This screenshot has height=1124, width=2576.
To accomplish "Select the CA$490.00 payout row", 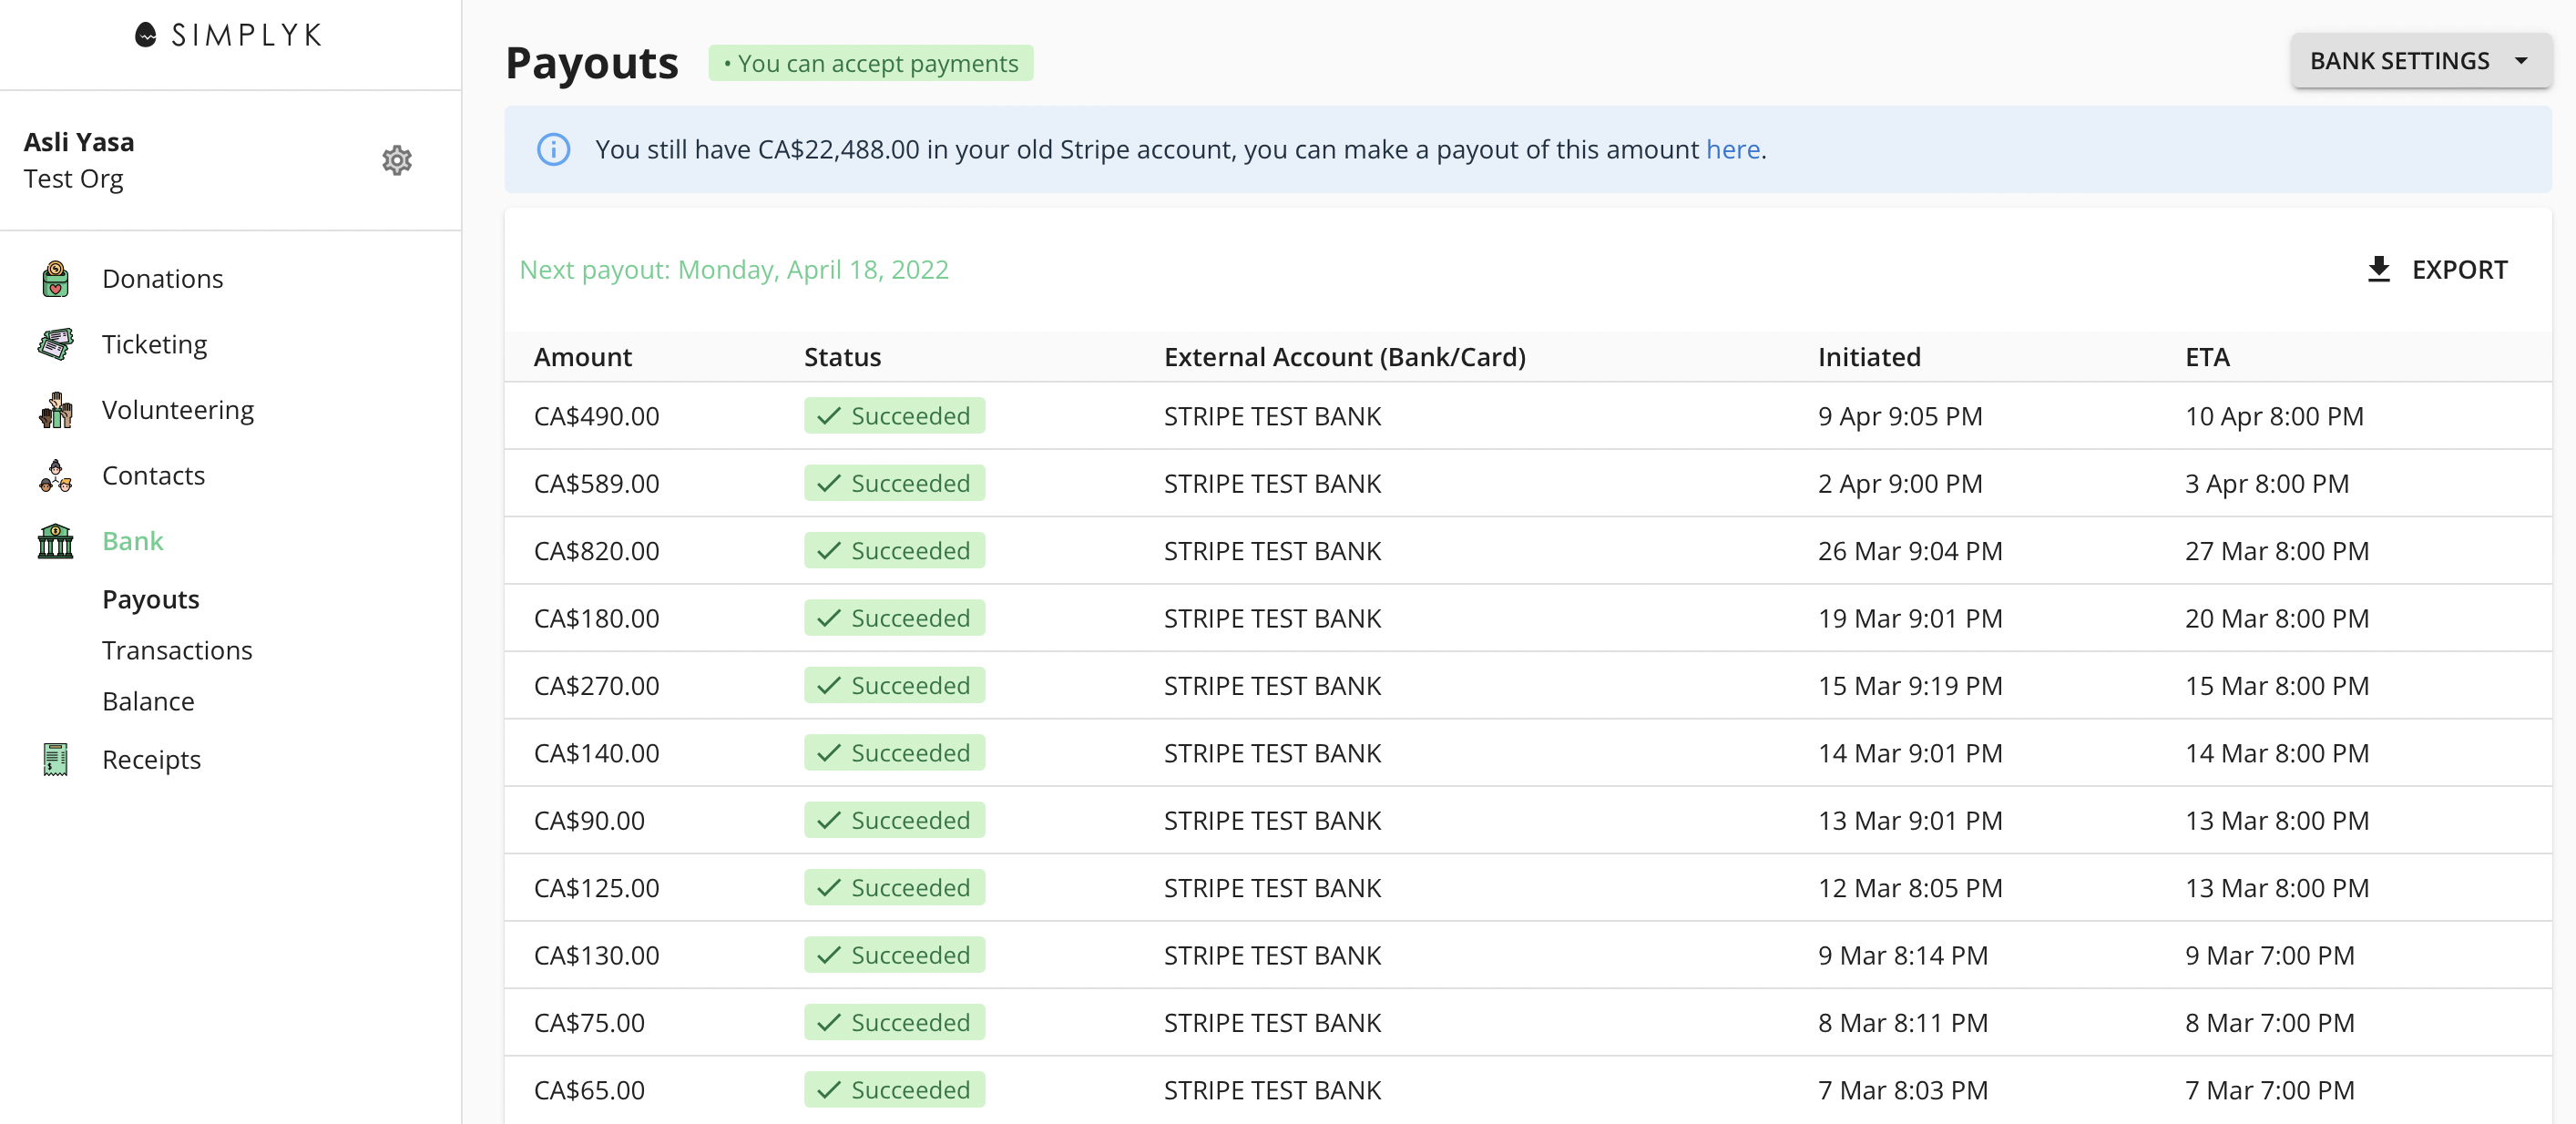I will [1528, 416].
